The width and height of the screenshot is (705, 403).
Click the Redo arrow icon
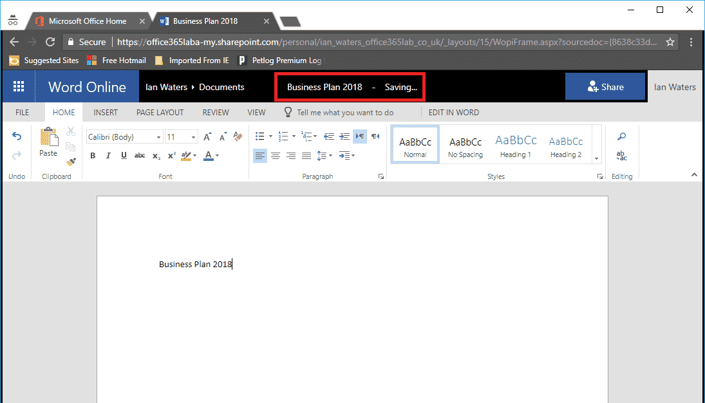click(17, 156)
